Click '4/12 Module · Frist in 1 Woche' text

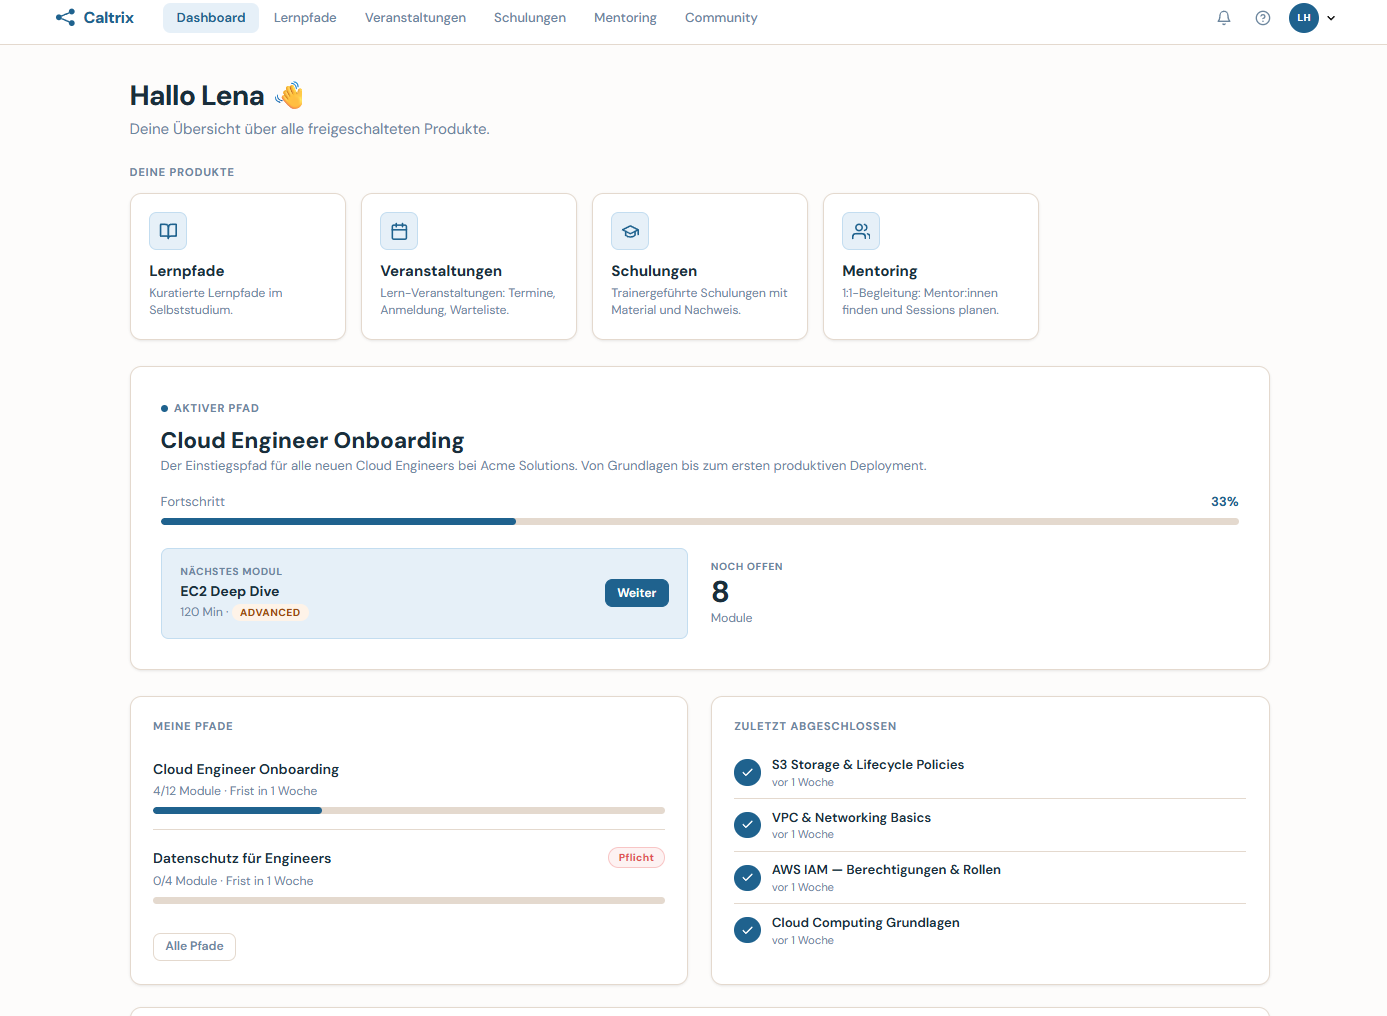coord(235,791)
